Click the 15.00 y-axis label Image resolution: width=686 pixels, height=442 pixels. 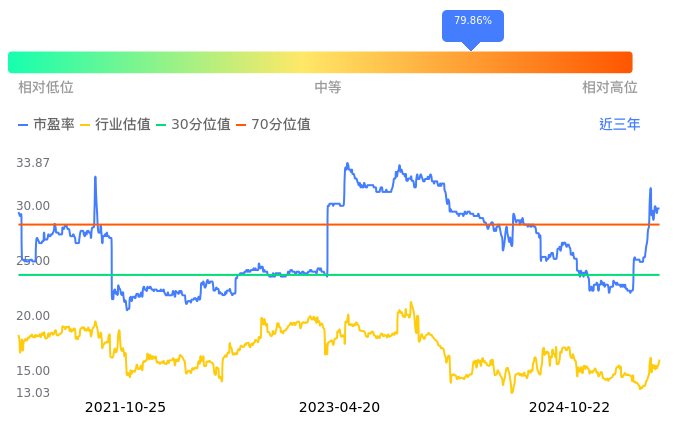[33, 371]
